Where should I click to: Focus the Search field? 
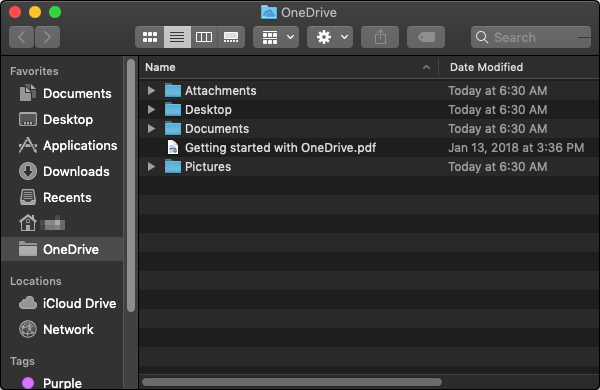(x=531, y=37)
